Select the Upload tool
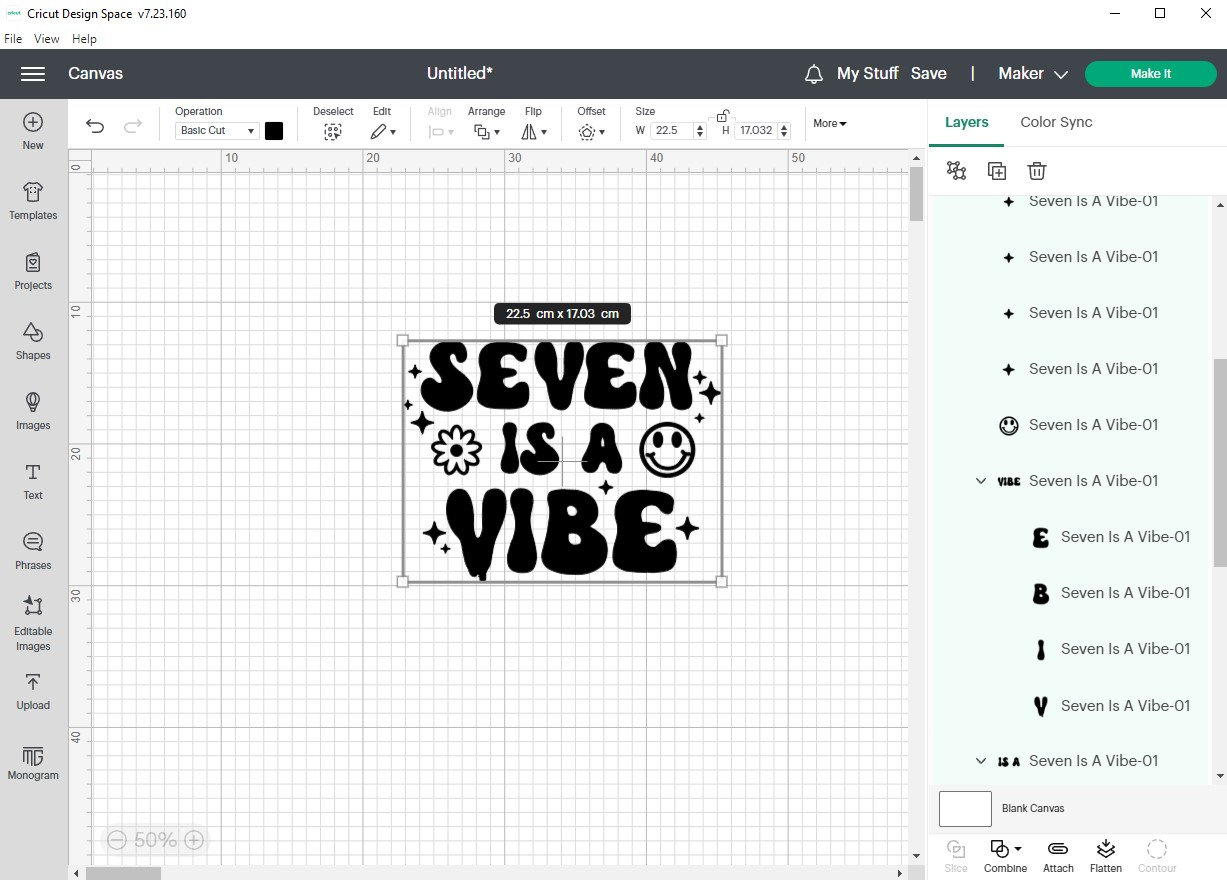 pyautogui.click(x=32, y=690)
